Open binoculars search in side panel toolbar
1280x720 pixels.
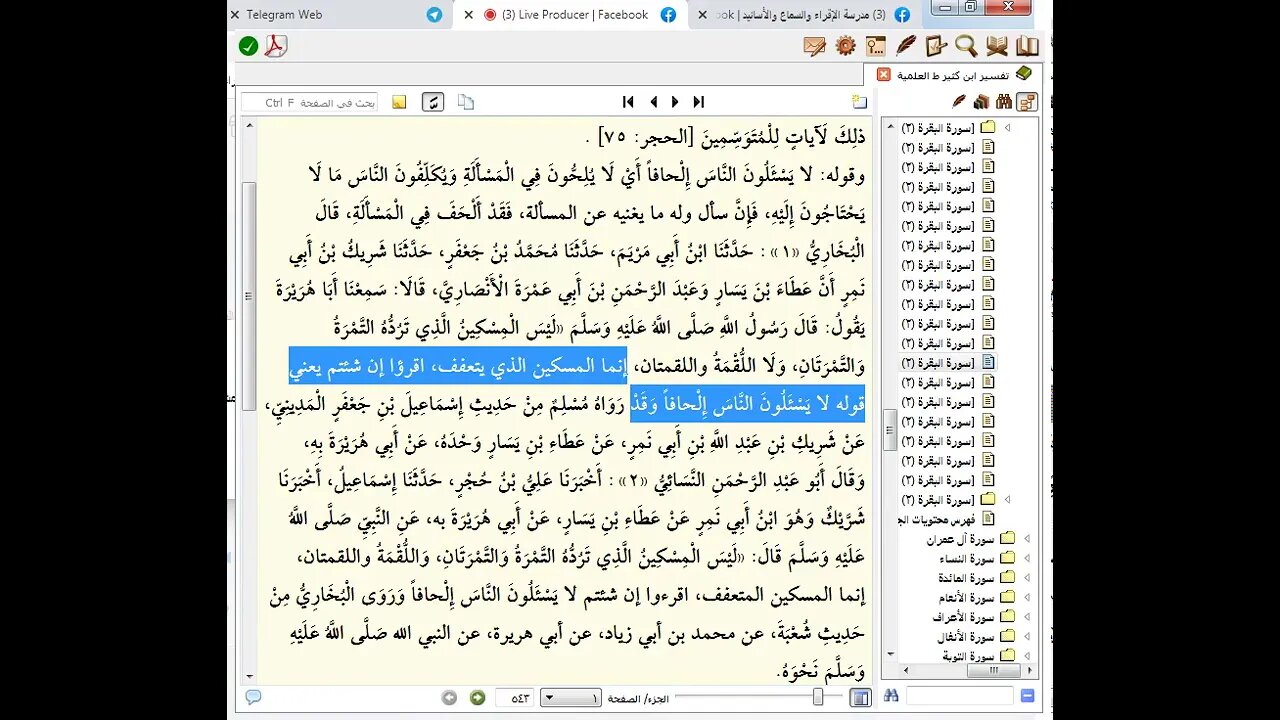tap(1003, 101)
